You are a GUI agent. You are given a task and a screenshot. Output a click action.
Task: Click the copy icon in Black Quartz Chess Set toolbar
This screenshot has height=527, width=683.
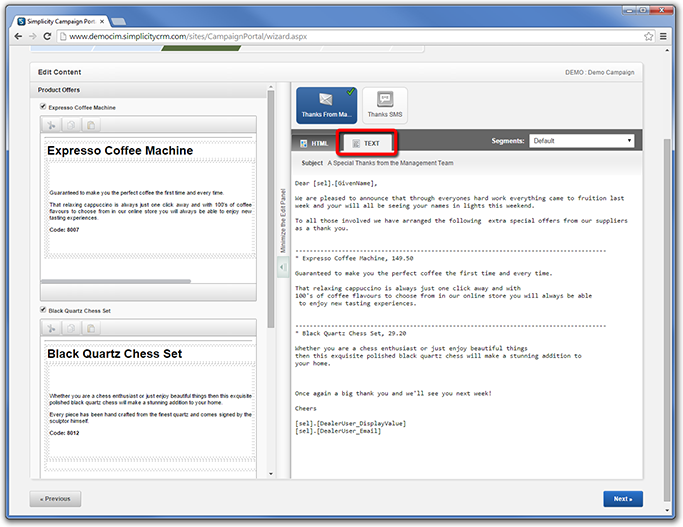71,328
